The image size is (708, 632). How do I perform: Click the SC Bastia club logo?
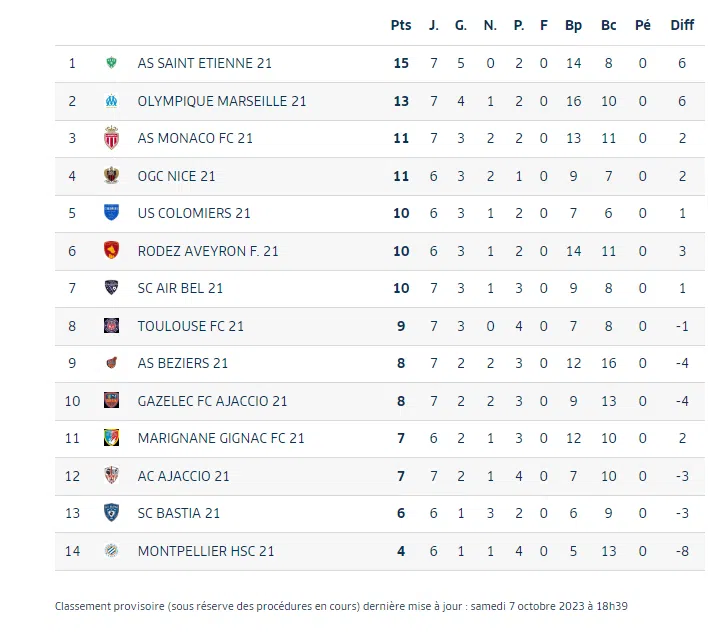[111, 513]
